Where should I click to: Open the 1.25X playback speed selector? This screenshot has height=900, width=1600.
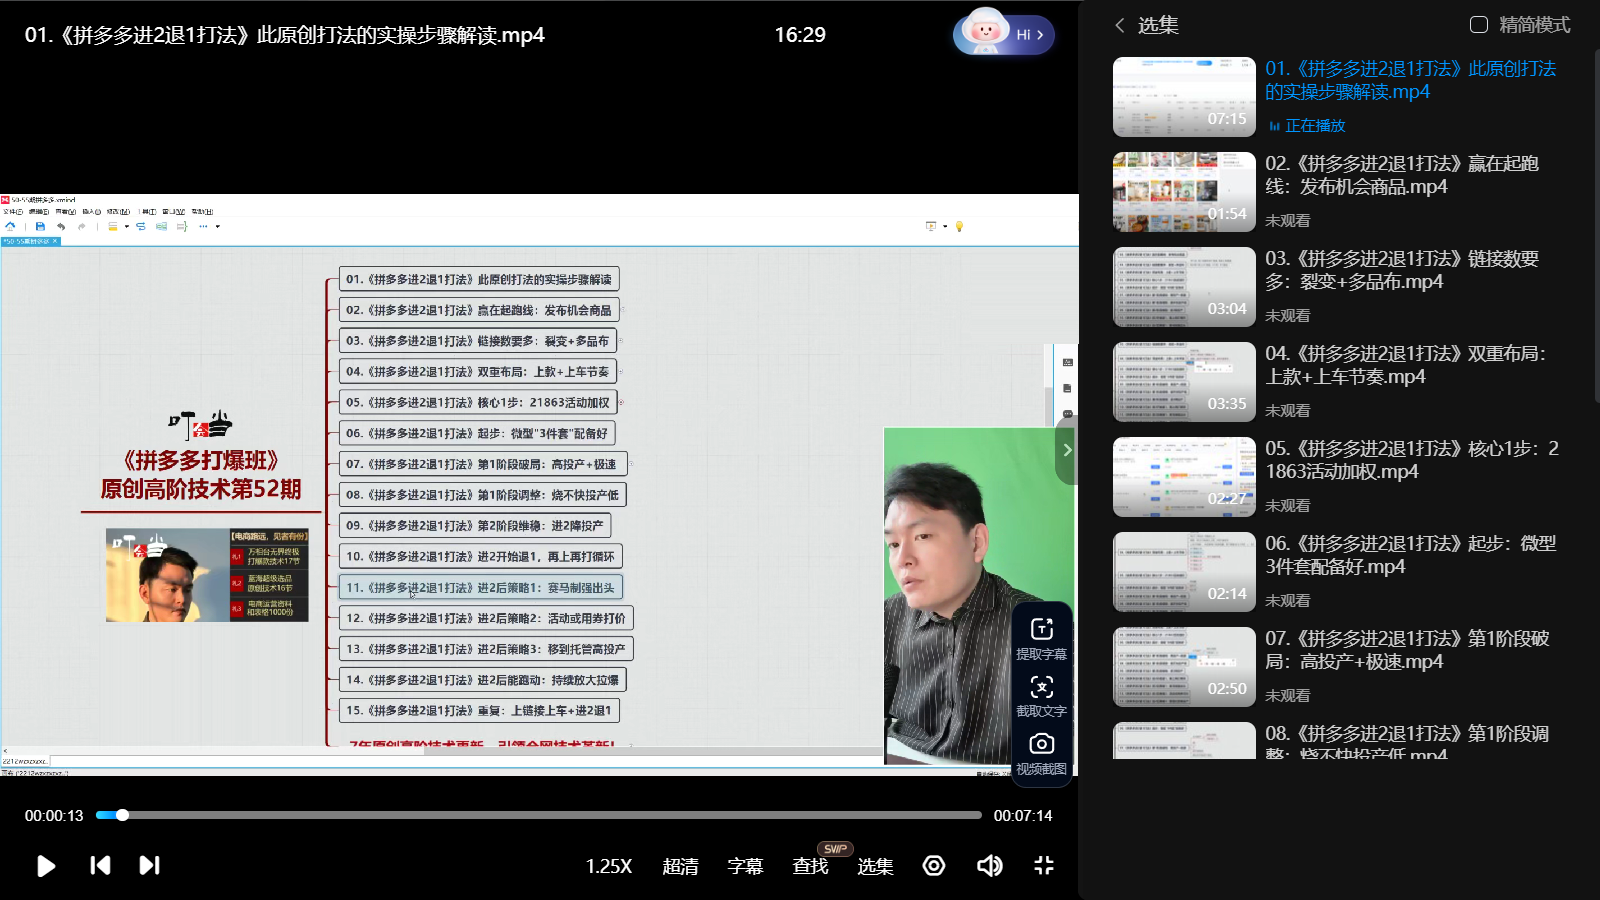(608, 866)
